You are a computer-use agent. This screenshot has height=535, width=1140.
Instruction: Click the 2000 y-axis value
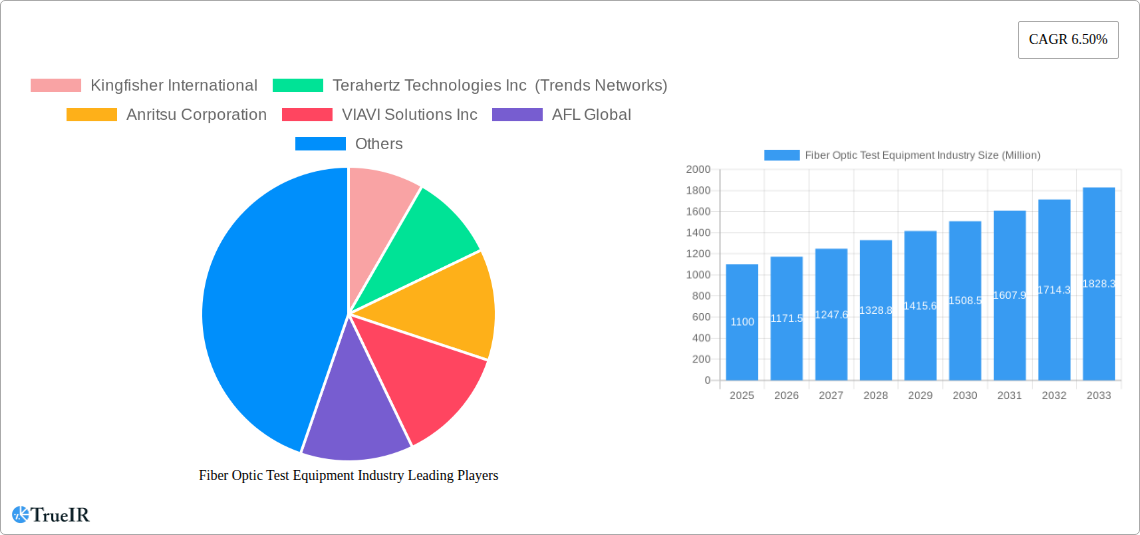pos(698,169)
